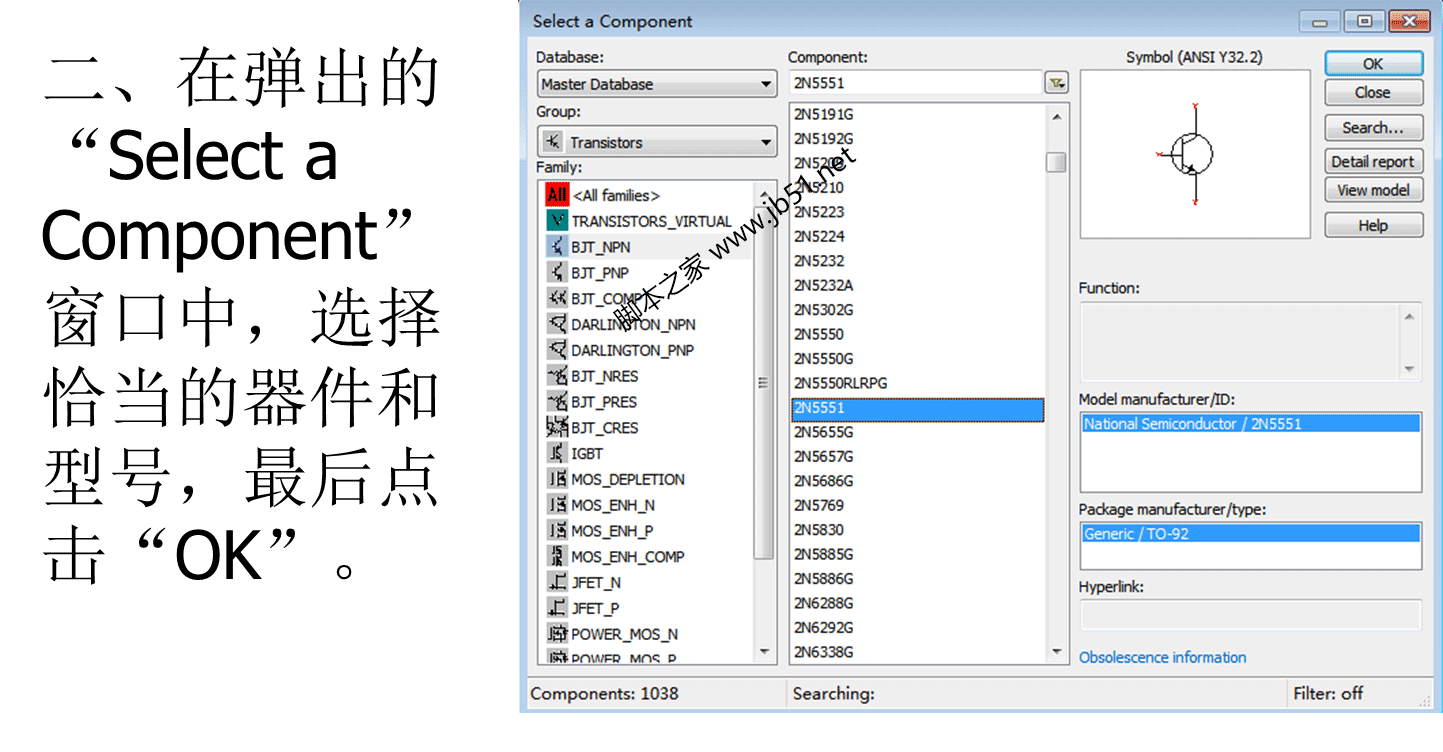The height and width of the screenshot is (752, 1443).
Task: Select component 2N5232A
Action: tap(823, 285)
